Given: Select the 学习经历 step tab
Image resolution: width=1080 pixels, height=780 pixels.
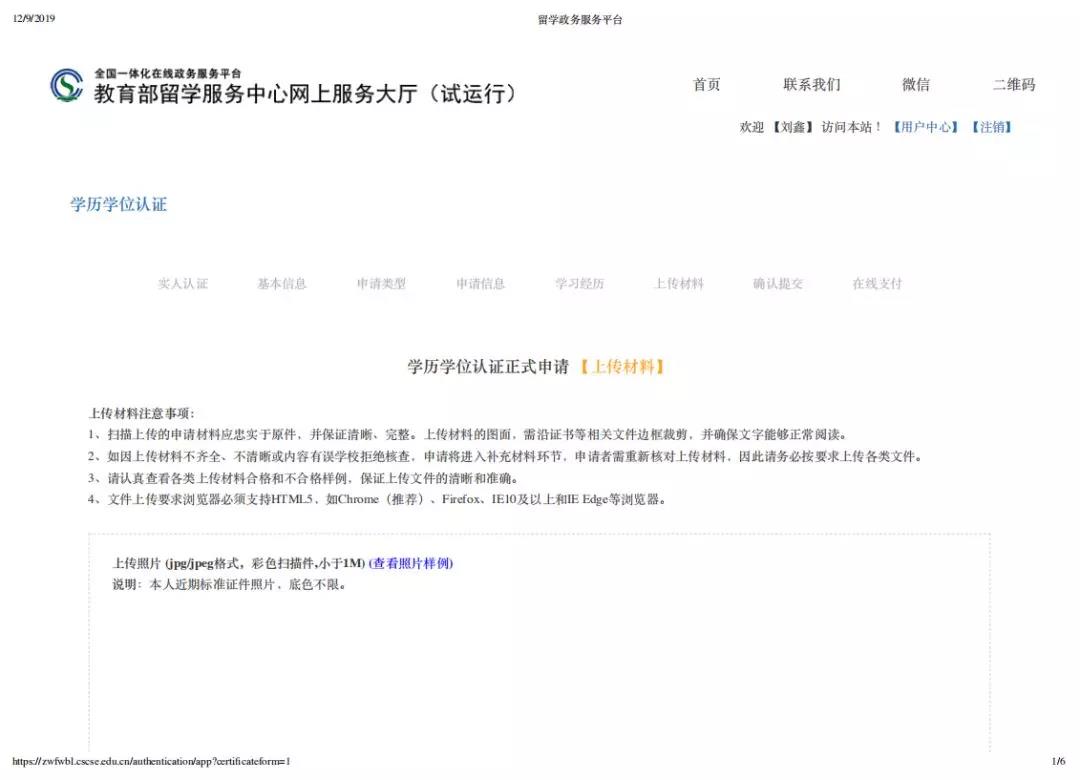Looking at the screenshot, I should coord(579,283).
